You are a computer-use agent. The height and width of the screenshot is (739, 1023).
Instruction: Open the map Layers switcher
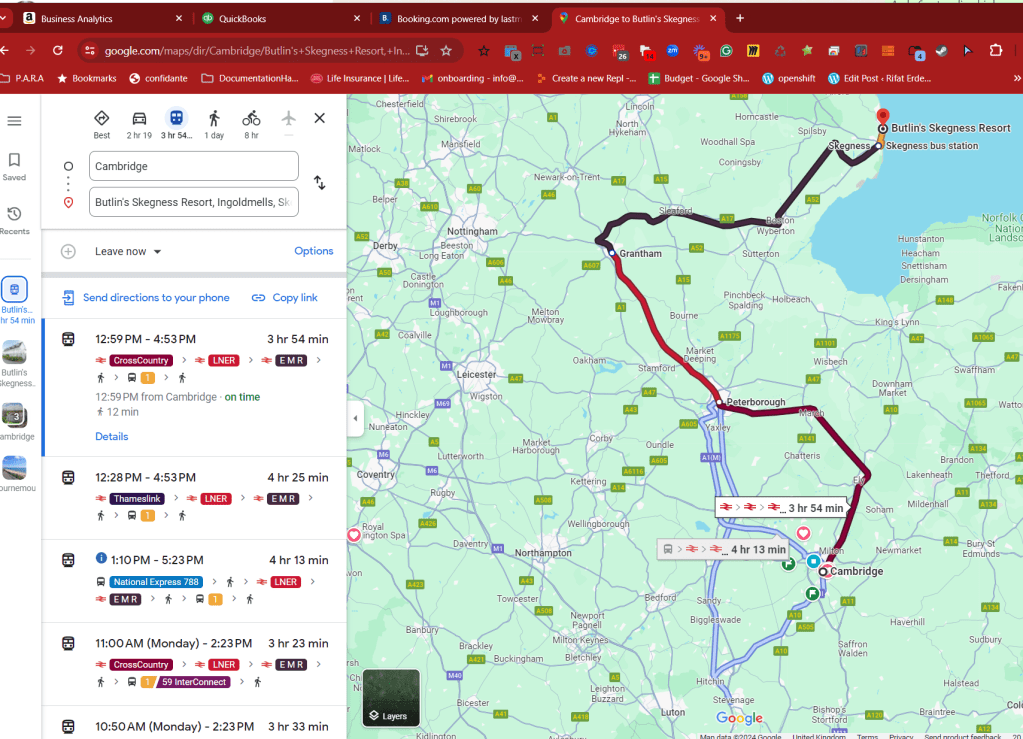[390, 698]
